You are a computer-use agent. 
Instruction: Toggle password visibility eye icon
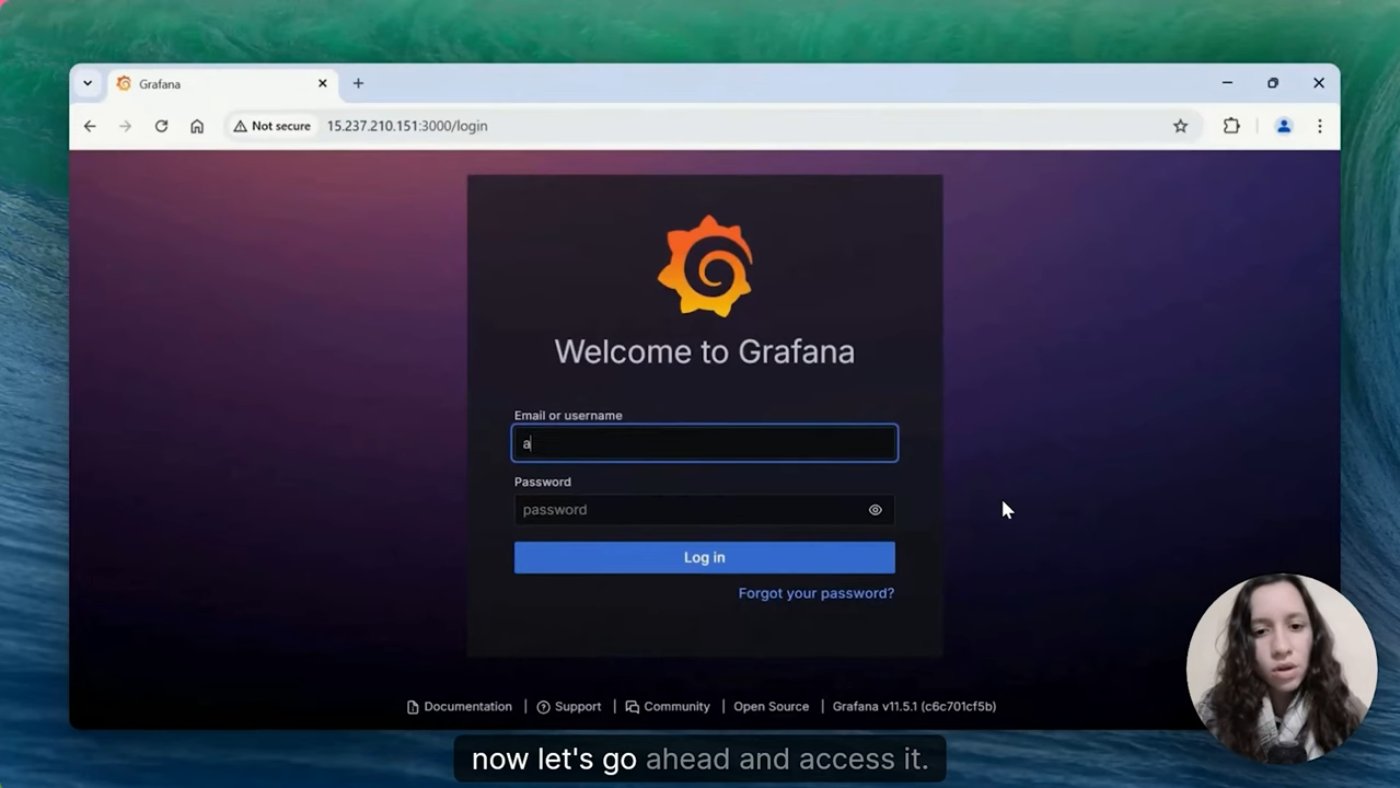(875, 510)
